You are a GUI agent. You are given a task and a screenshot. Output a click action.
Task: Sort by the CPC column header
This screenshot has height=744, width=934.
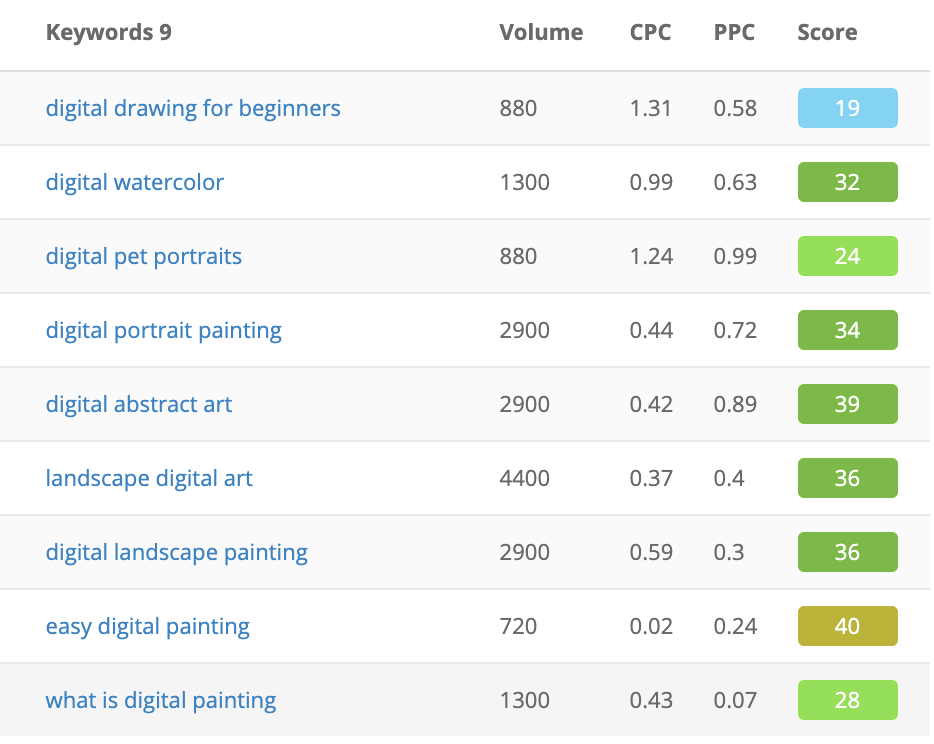coord(650,32)
